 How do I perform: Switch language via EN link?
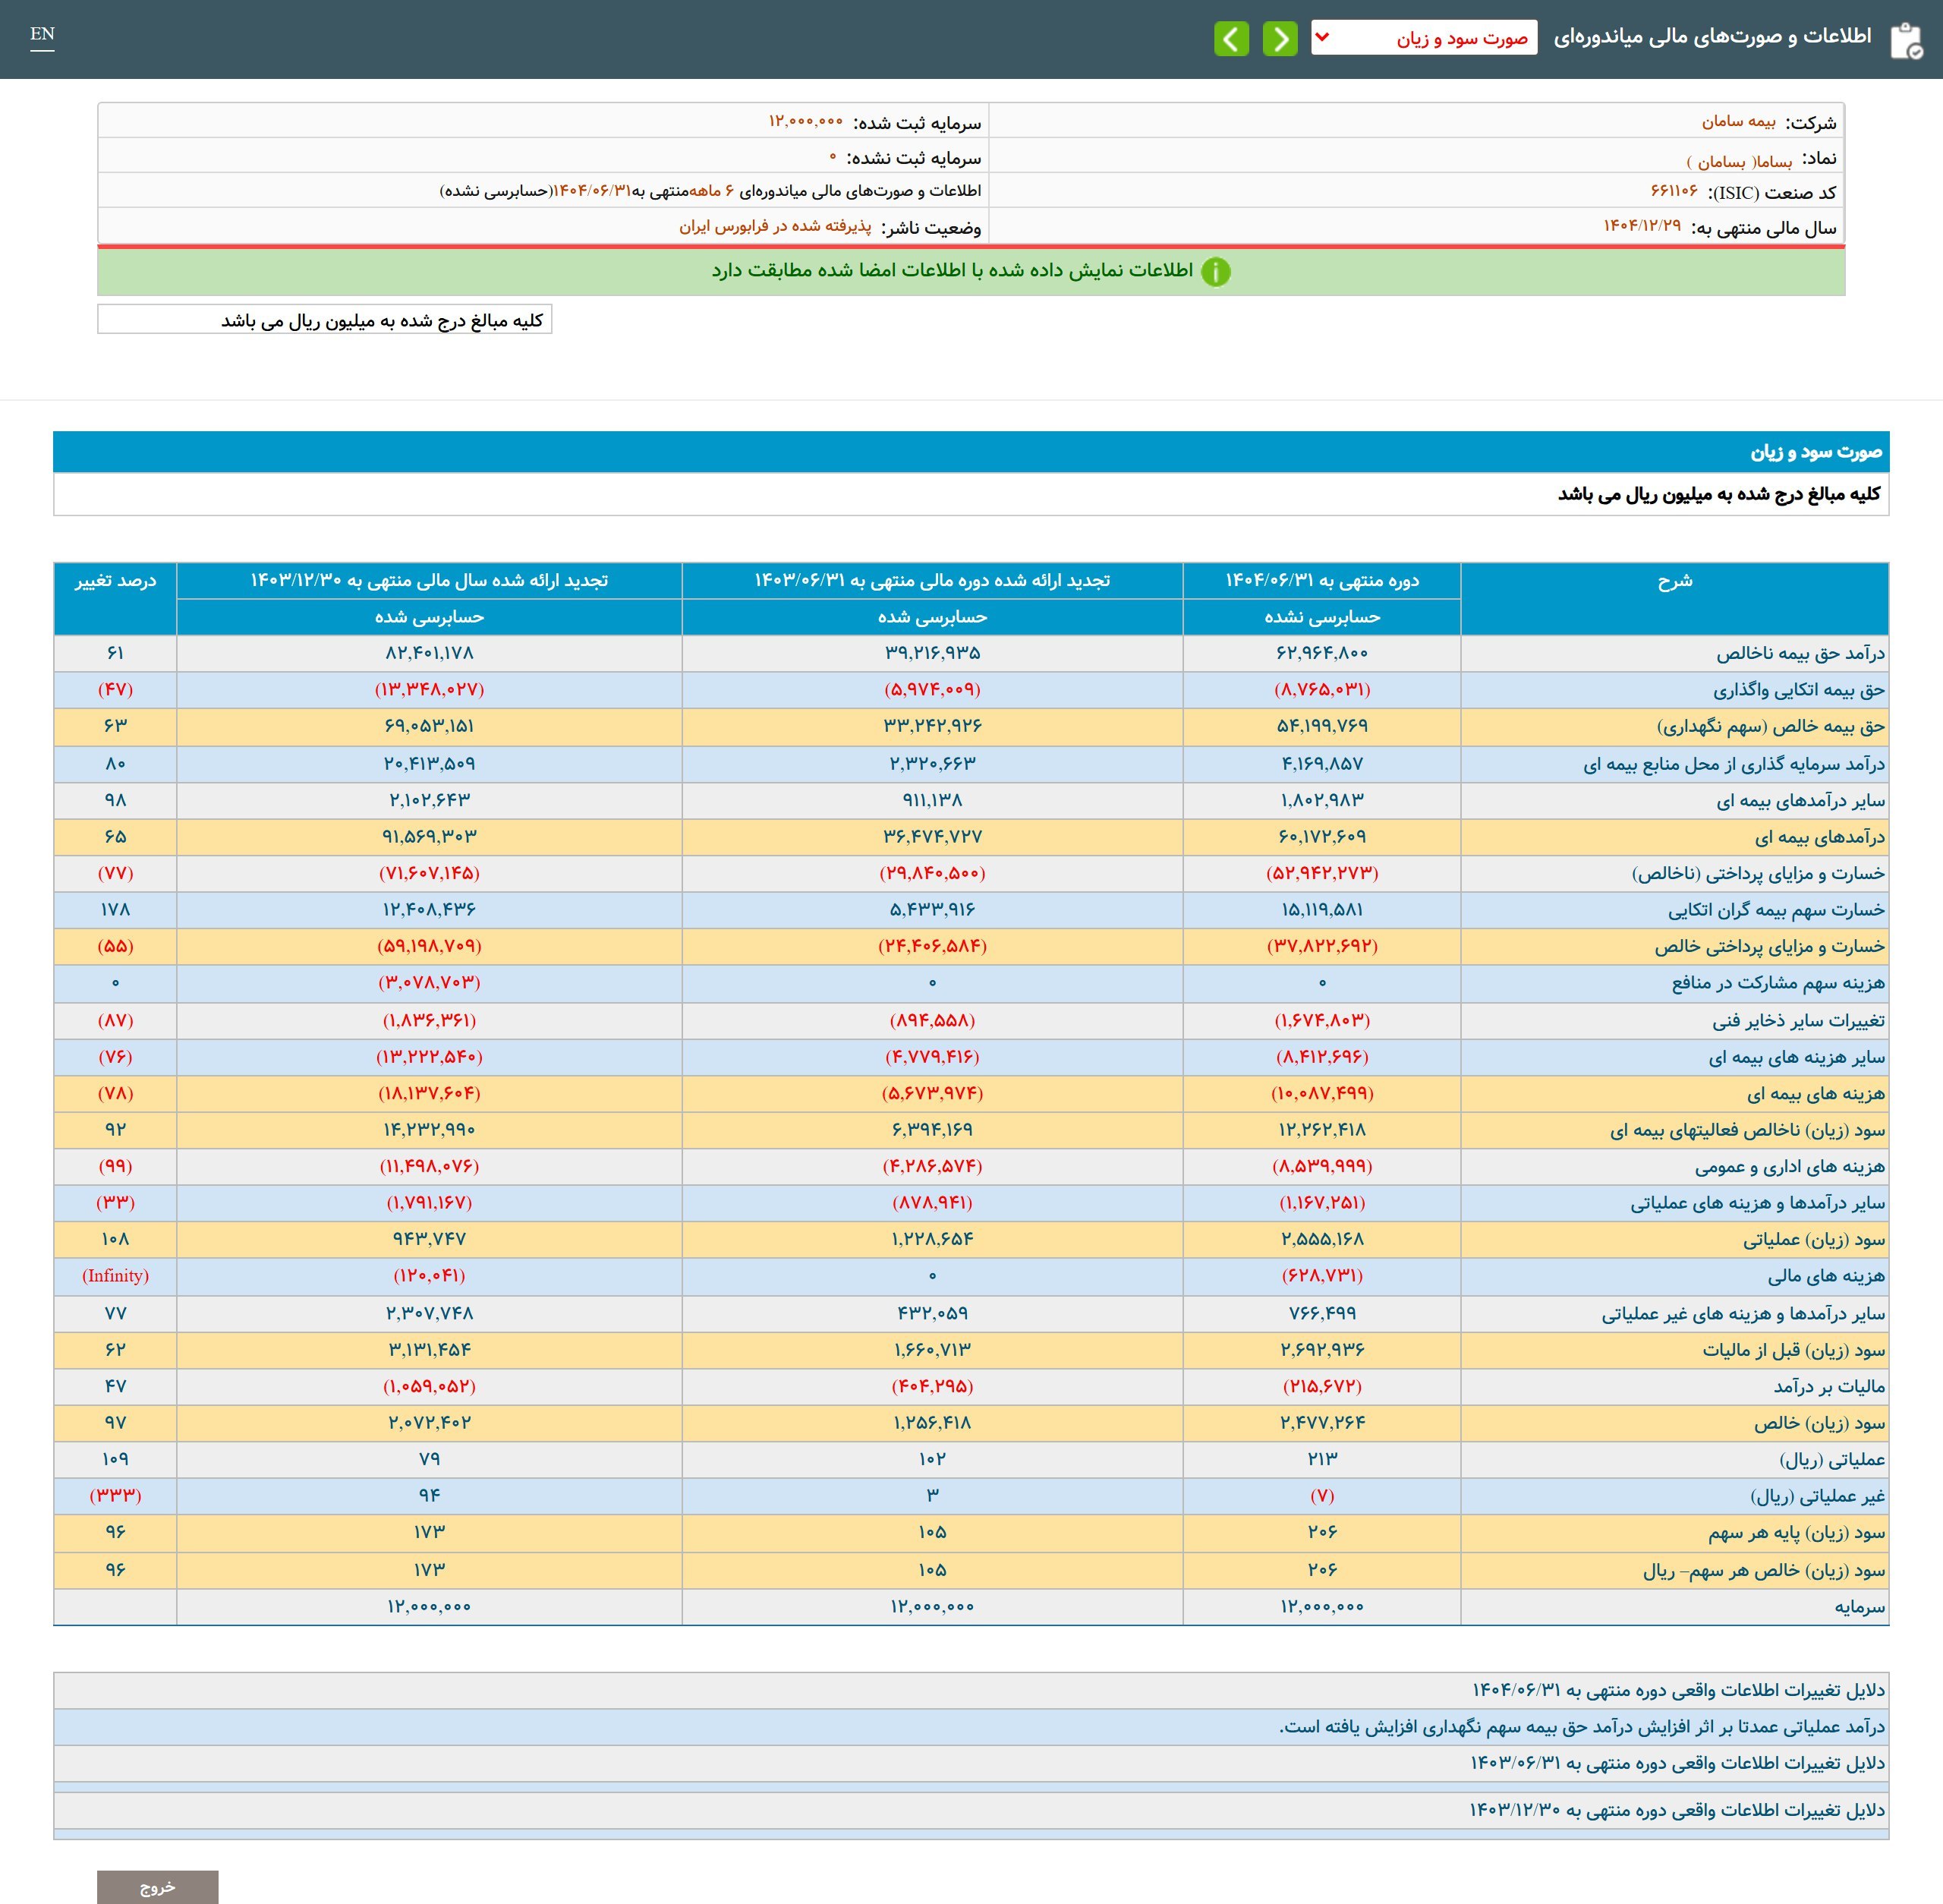pos(42,35)
